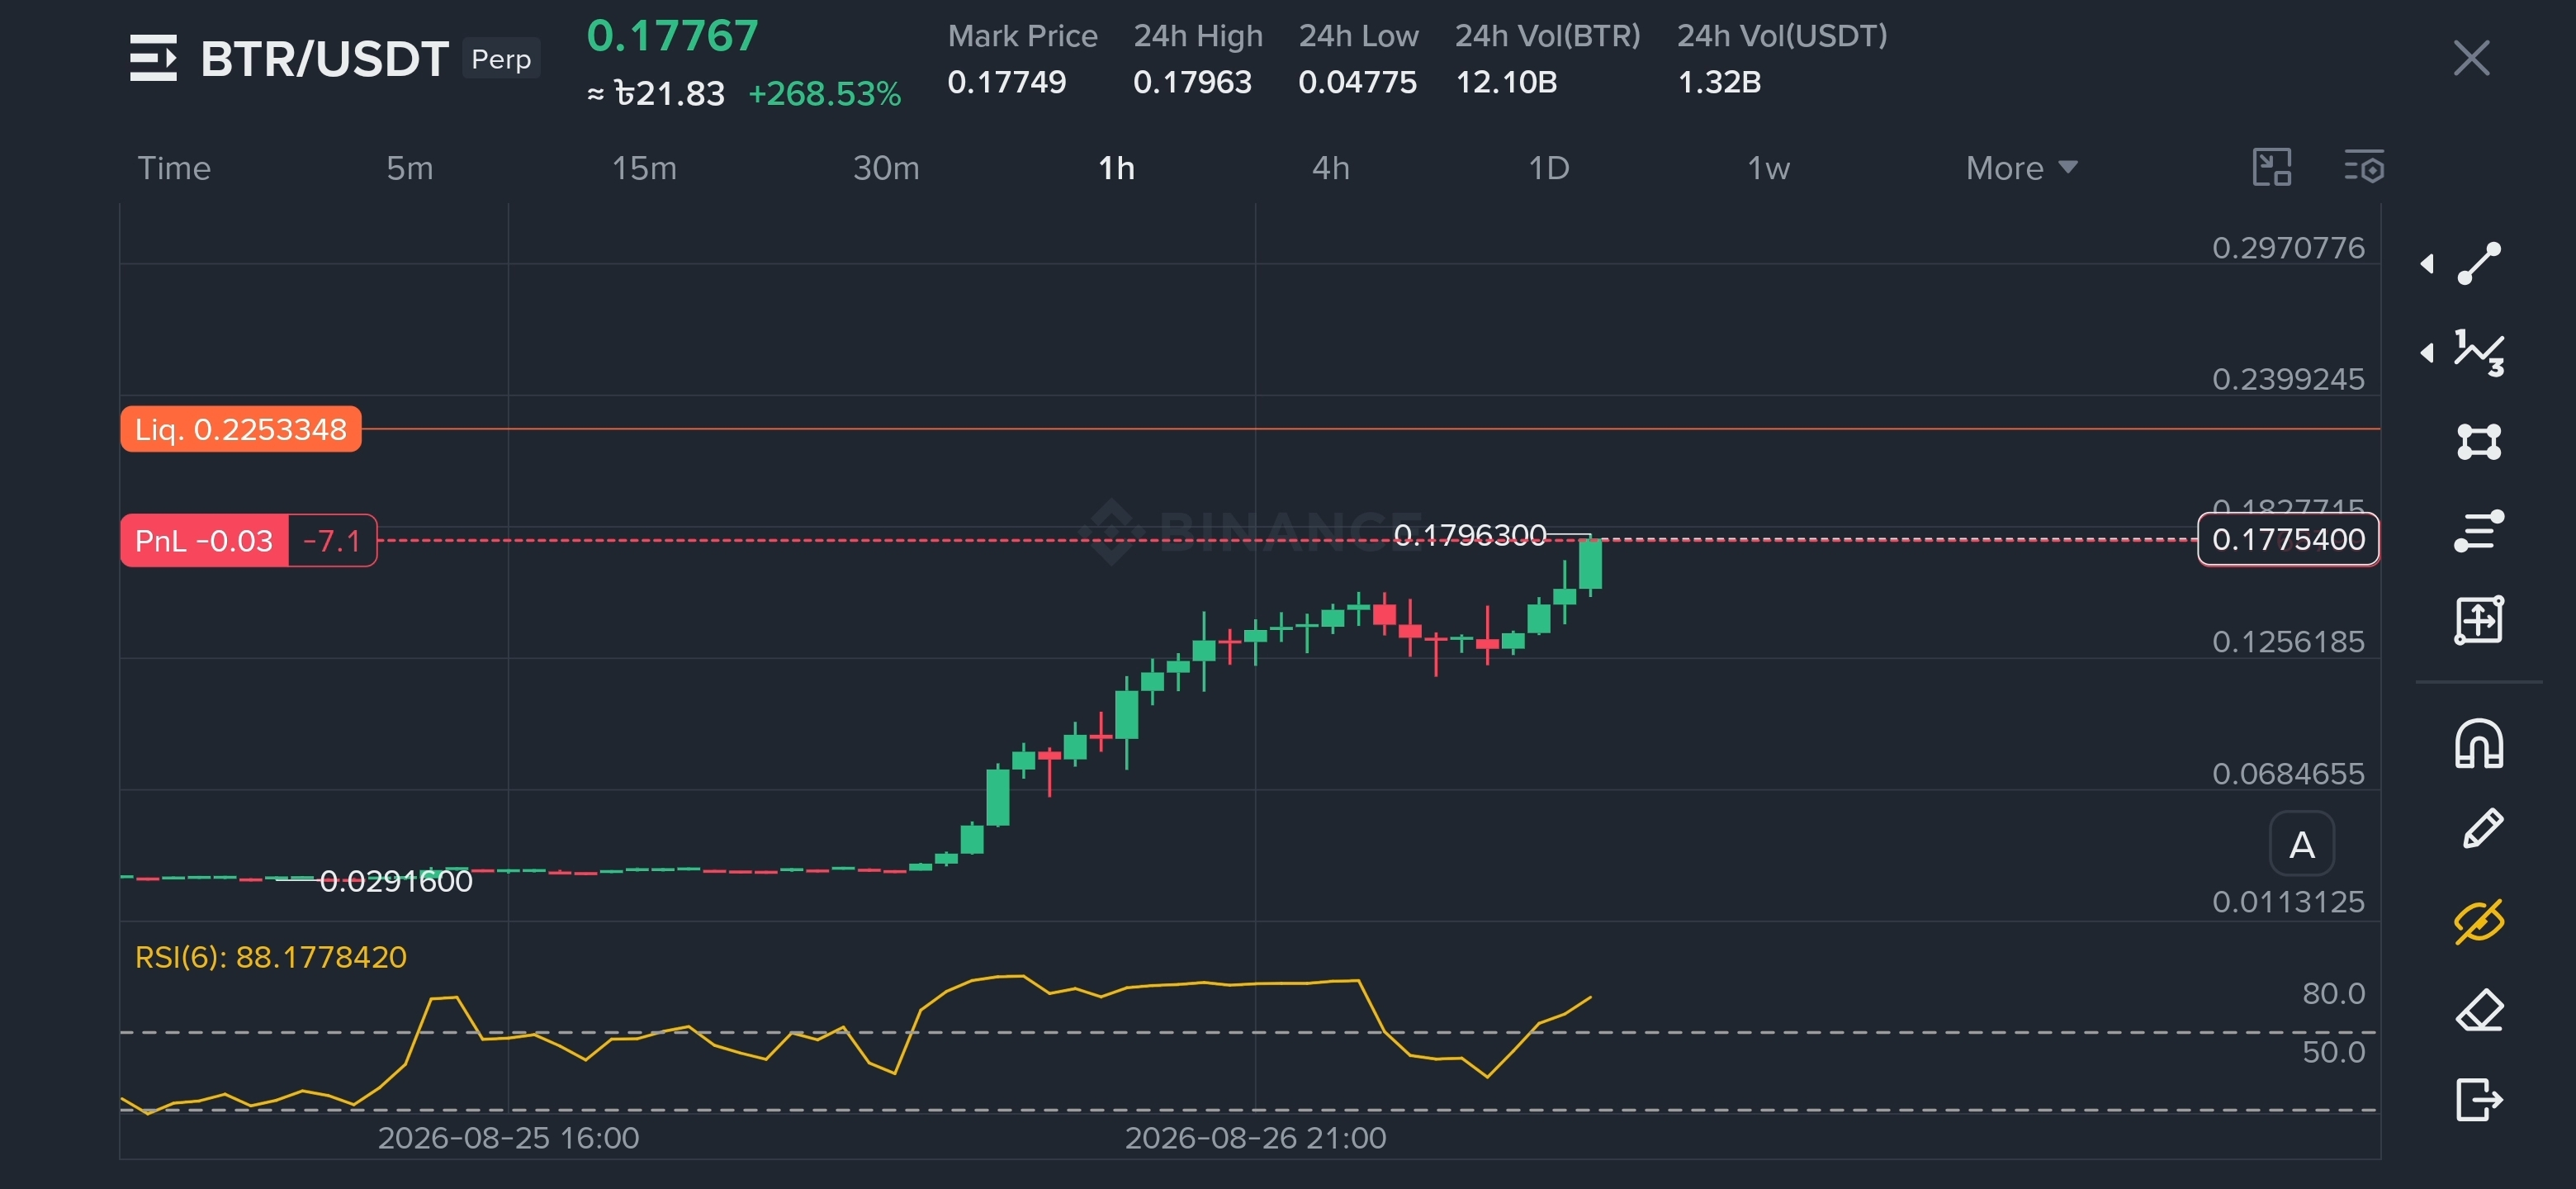Tap the 24h Vol(BTR) value 12.10B

1506,82
